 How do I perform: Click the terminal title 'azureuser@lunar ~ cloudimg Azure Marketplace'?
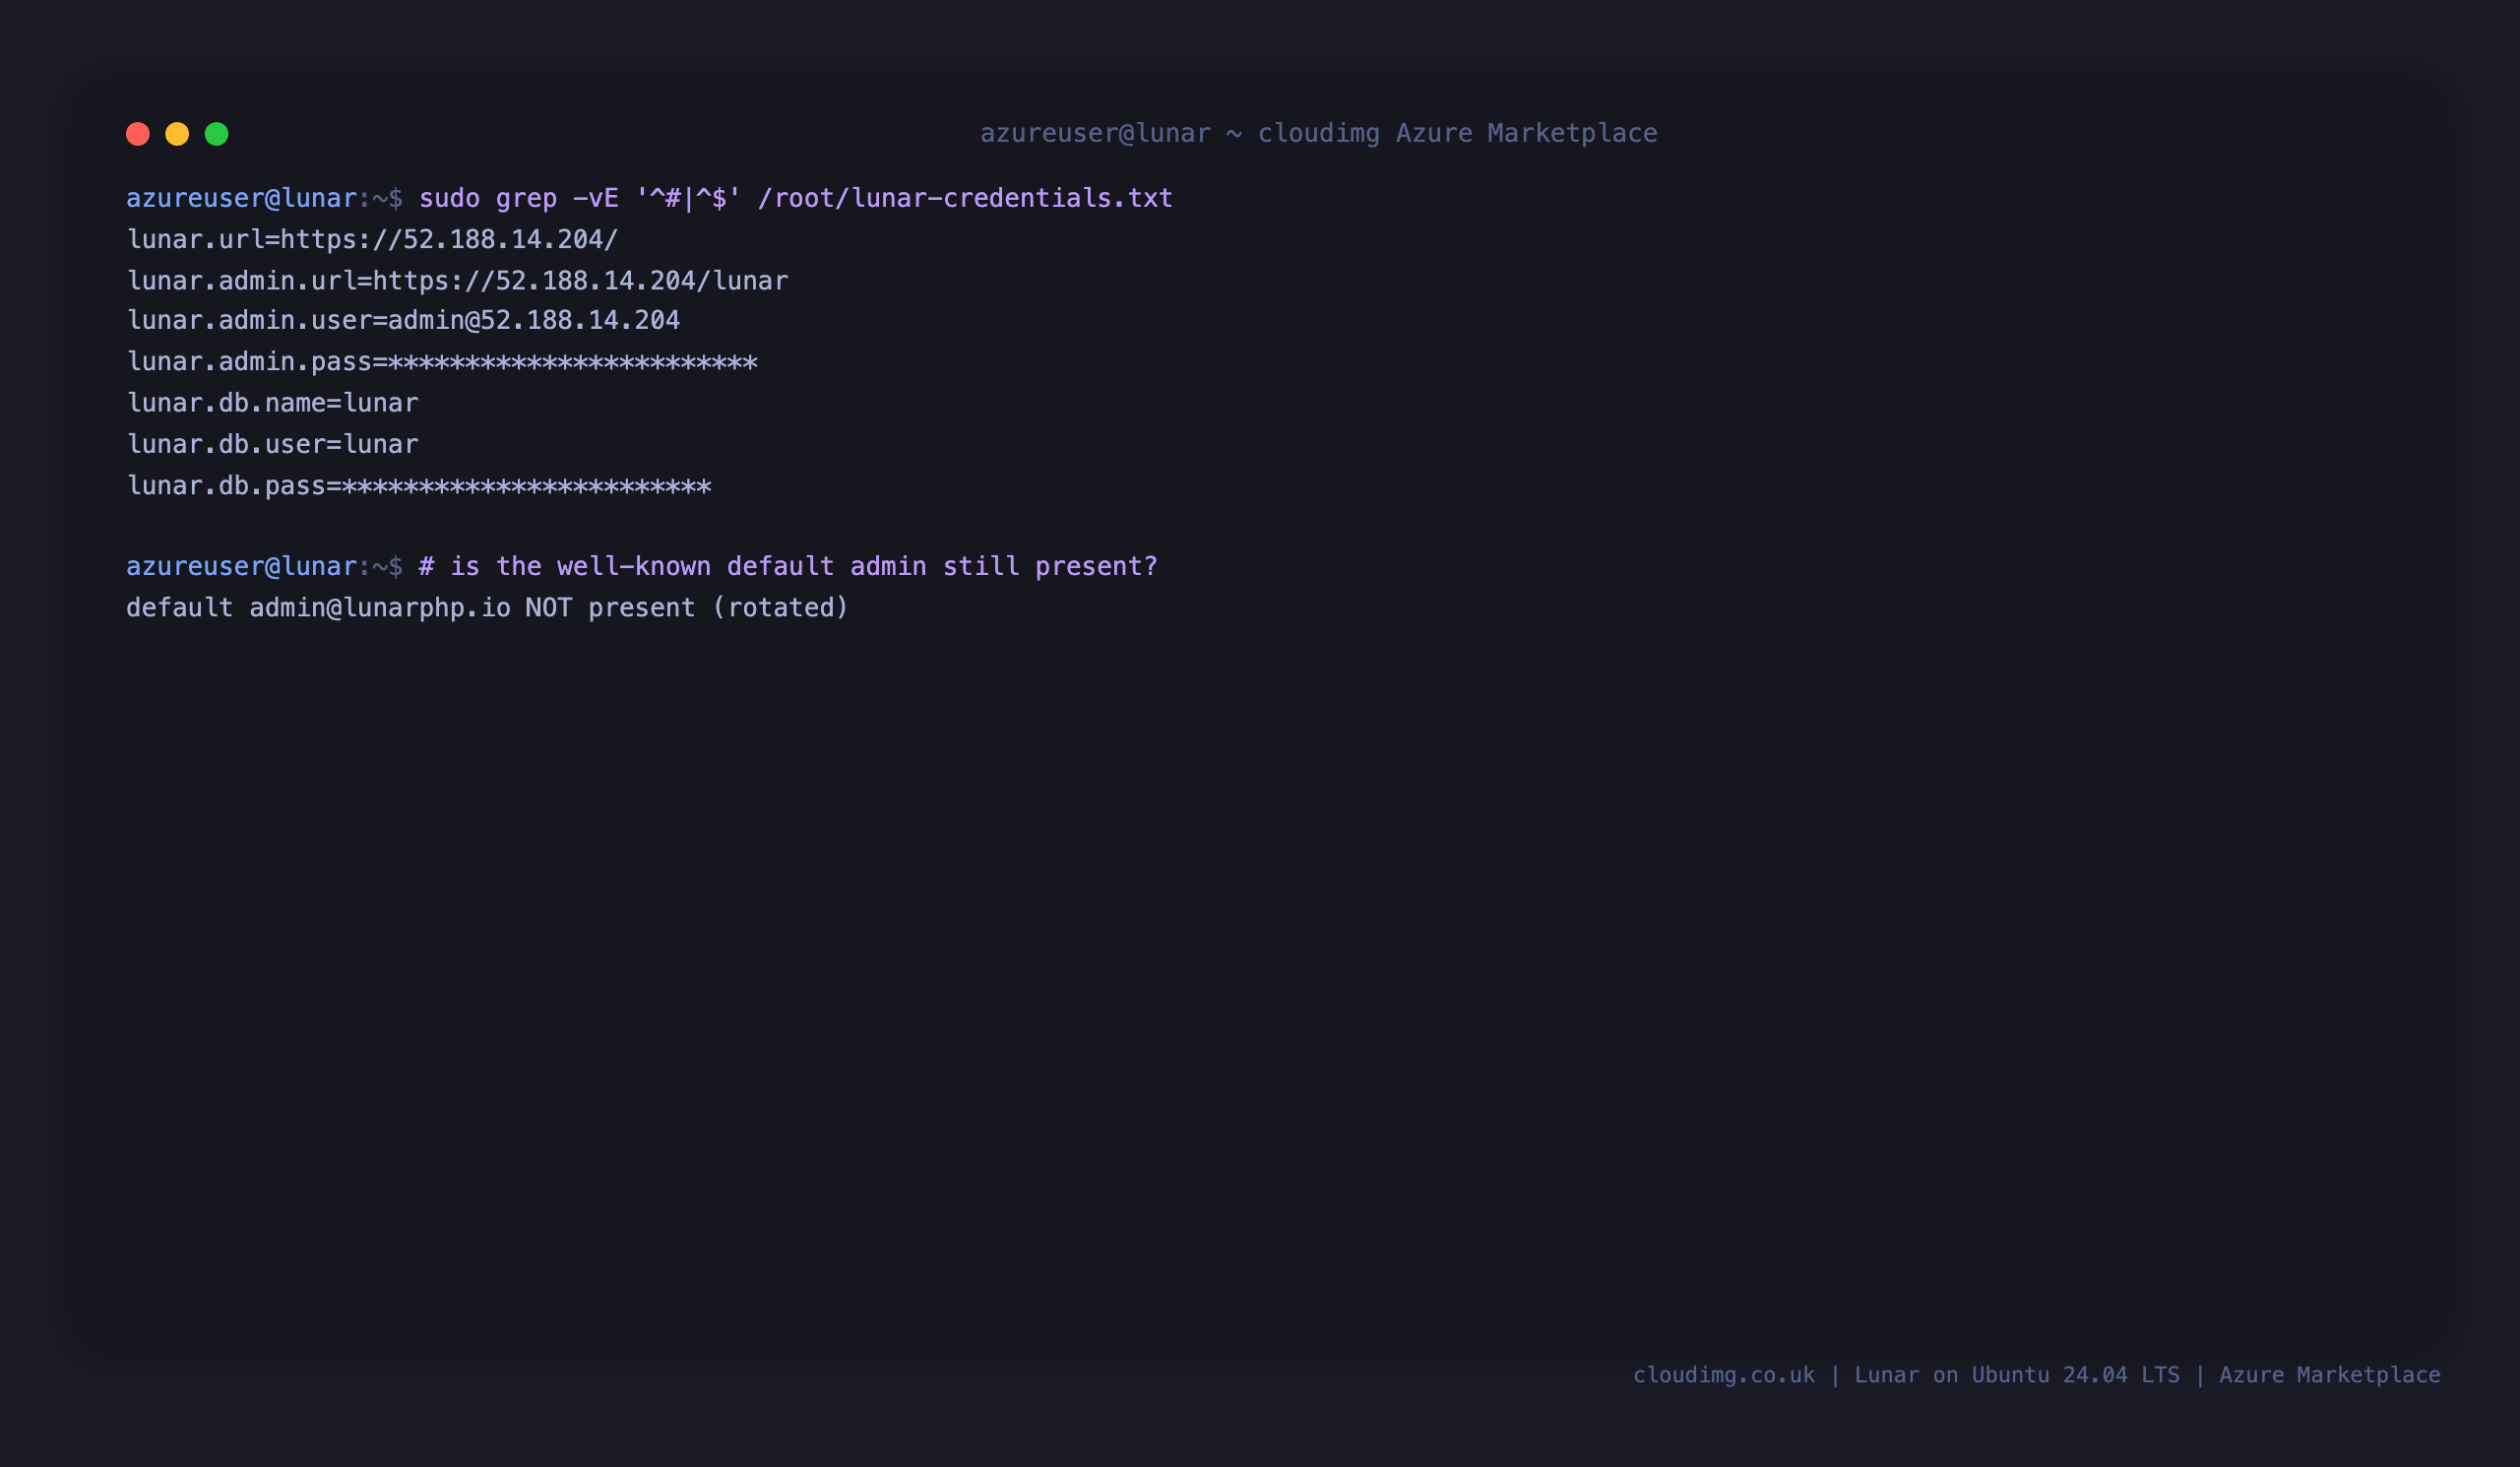click(1318, 133)
